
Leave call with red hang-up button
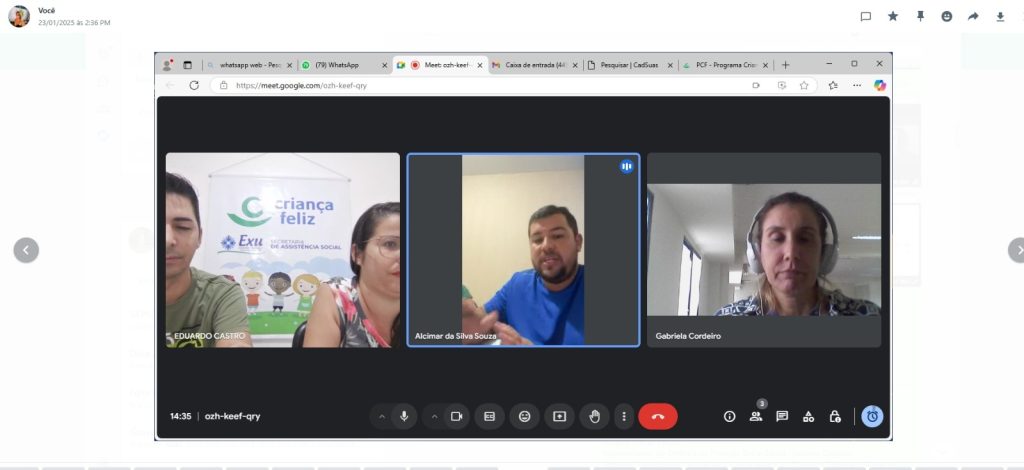click(x=657, y=416)
